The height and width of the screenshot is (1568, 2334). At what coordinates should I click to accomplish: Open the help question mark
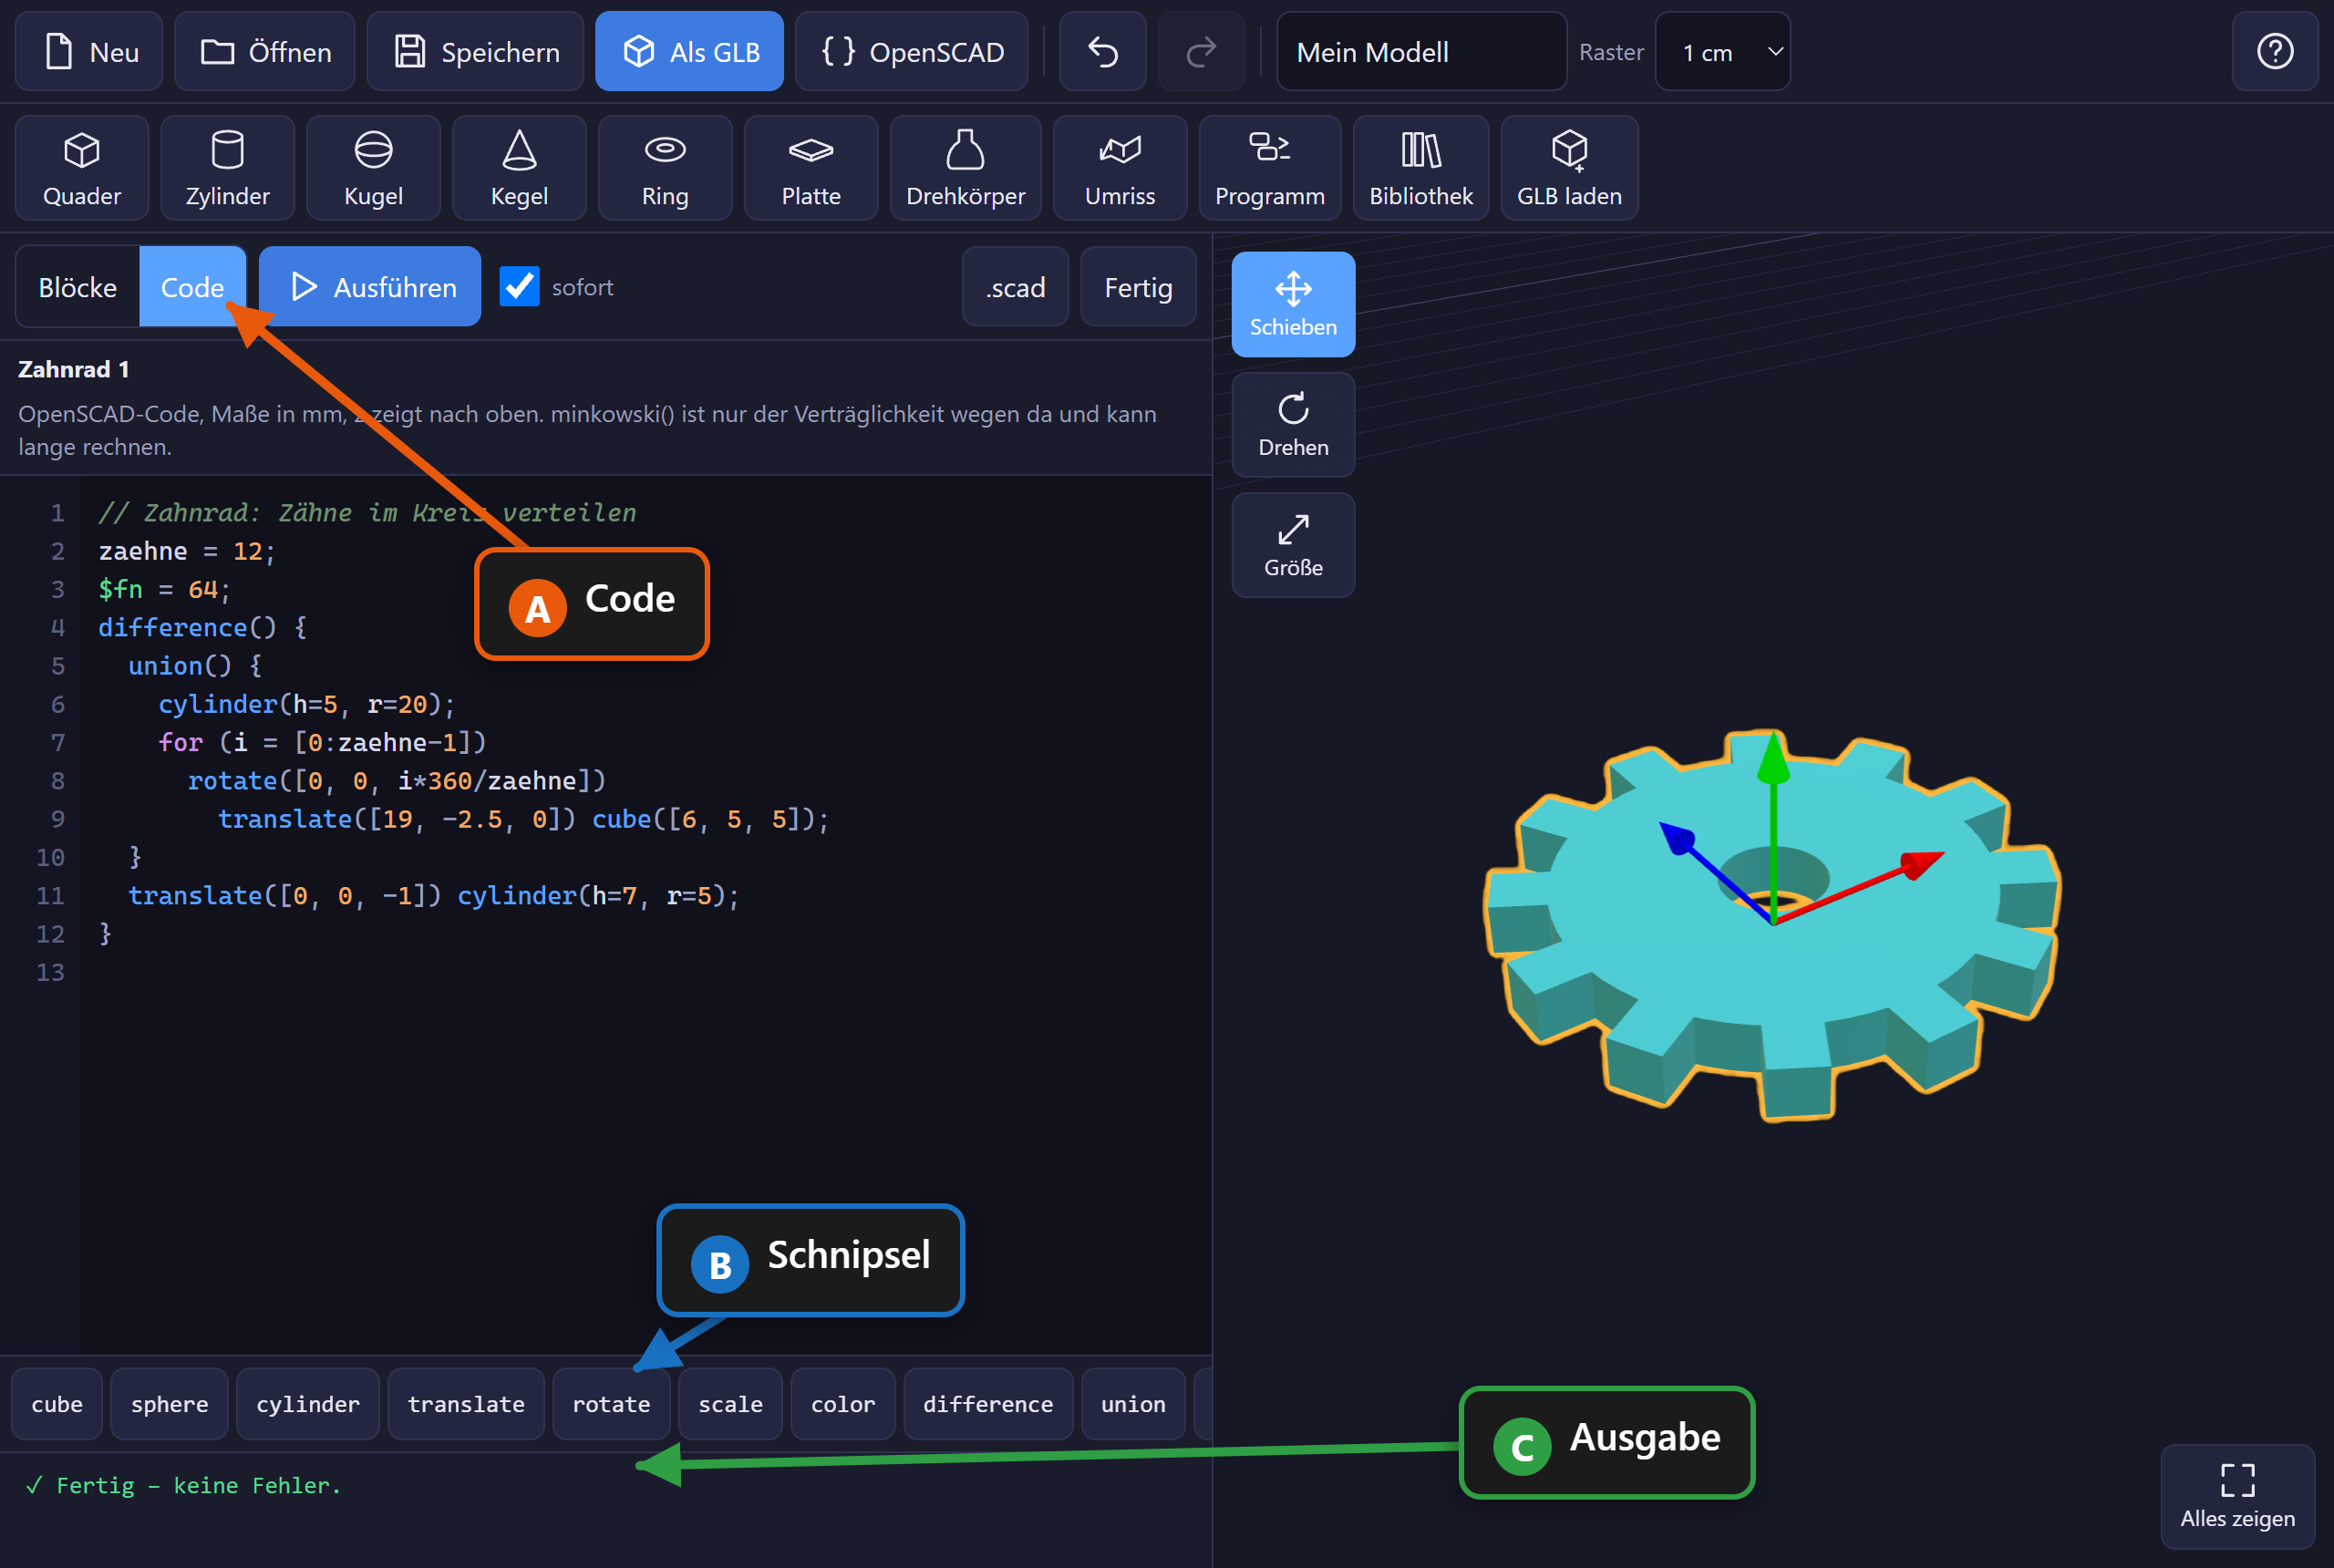2275,52
